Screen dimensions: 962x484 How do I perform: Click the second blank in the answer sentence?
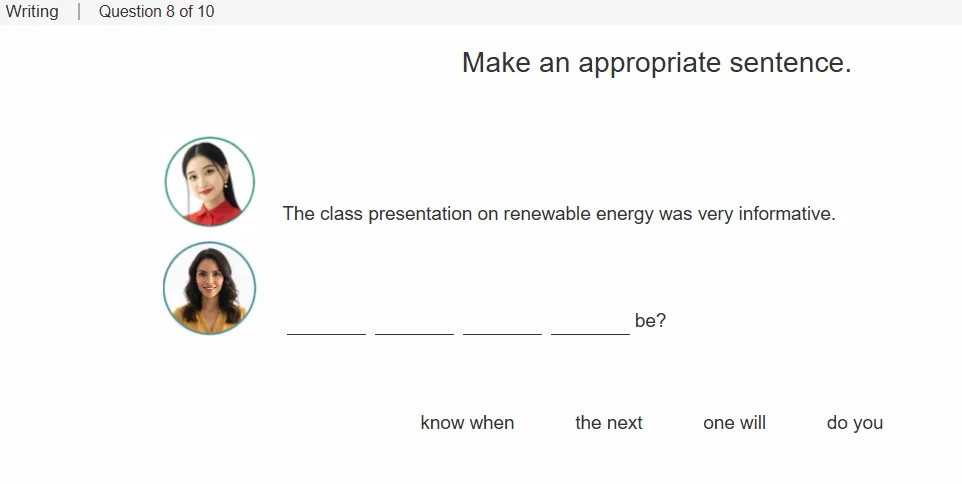pyautogui.click(x=415, y=324)
